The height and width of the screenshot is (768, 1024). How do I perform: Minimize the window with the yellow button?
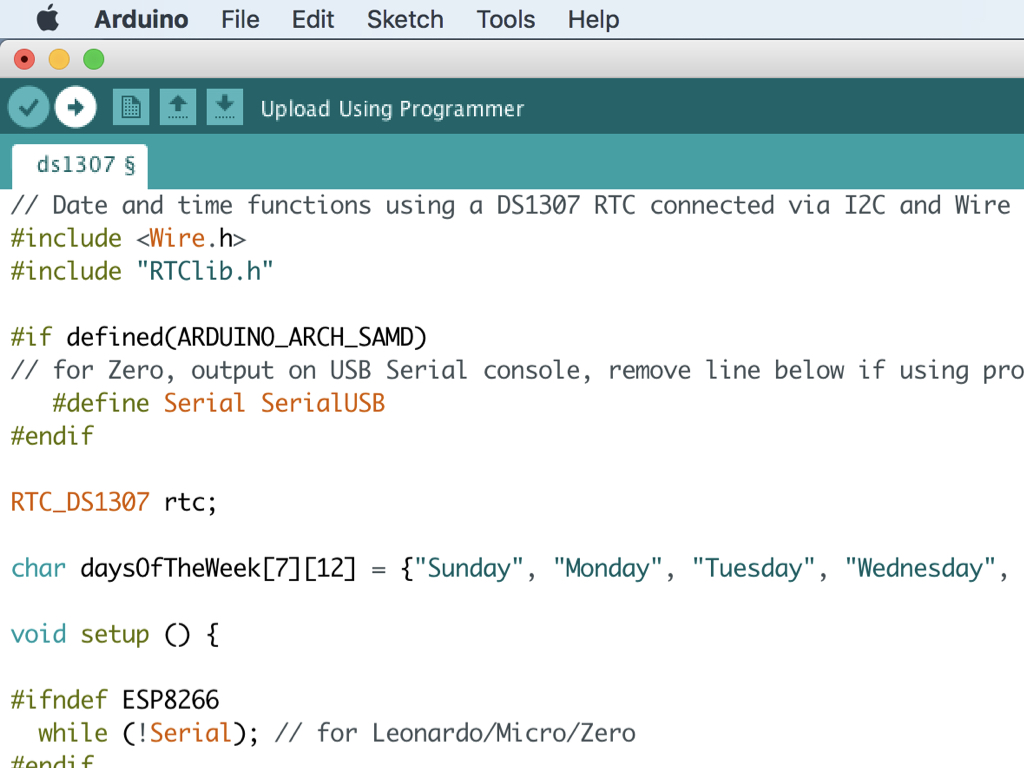pyautogui.click(x=59, y=59)
